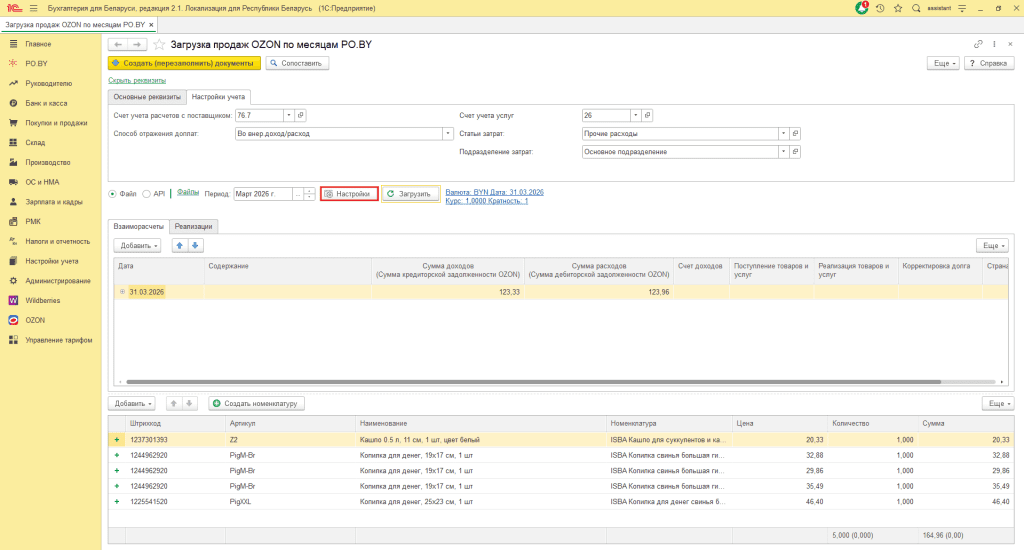
Task: Open the 1C main menu hamburger icon
Action: (33, 8)
